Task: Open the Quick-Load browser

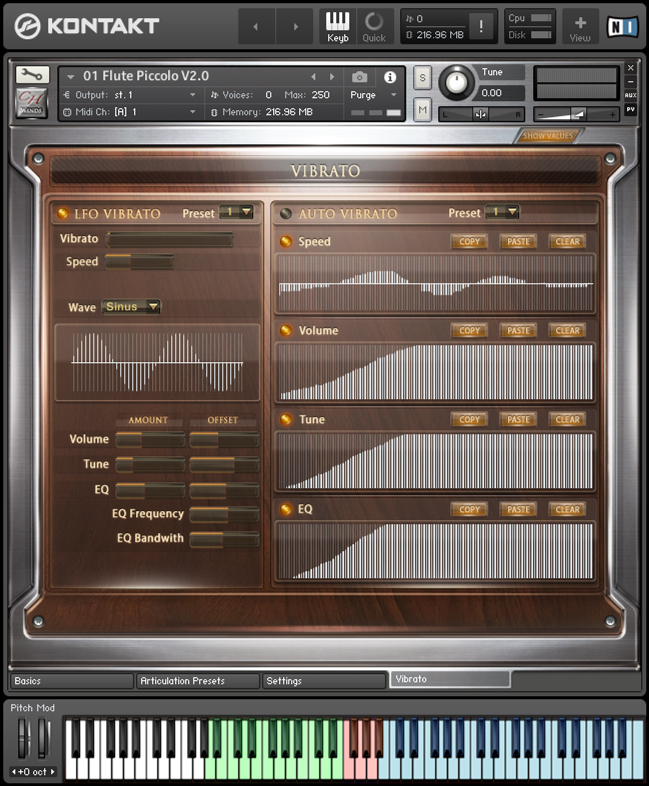Action: pyautogui.click(x=374, y=27)
